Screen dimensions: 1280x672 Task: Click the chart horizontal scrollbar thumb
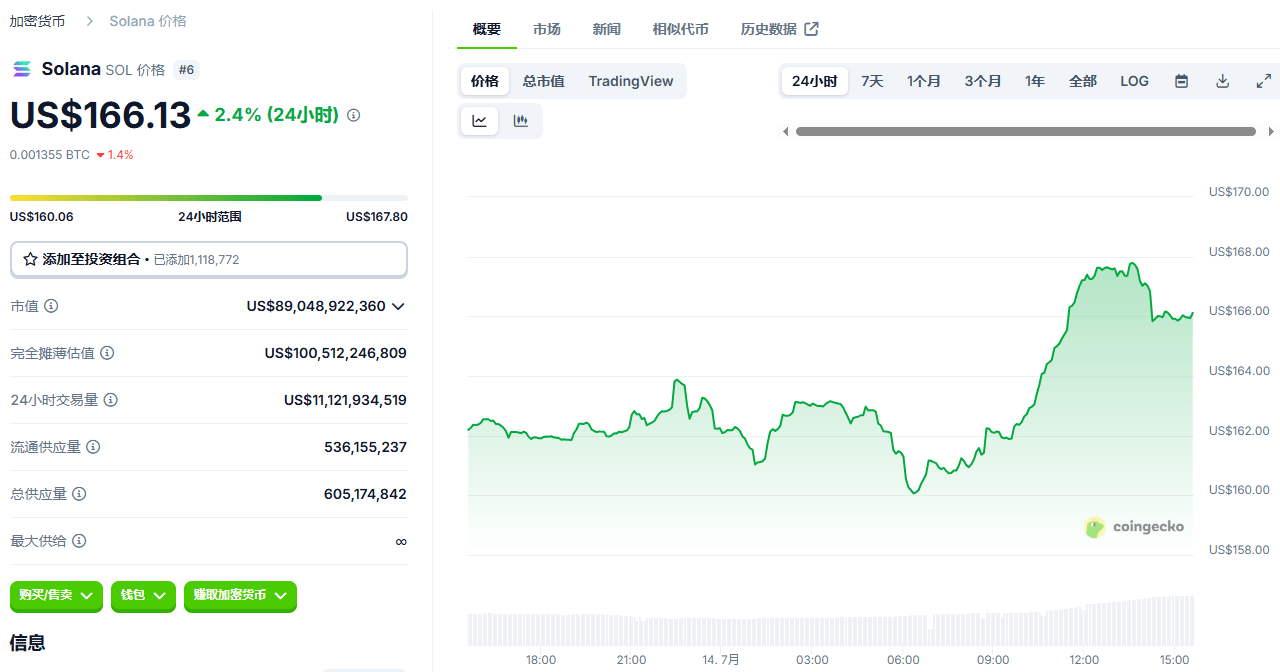click(1025, 131)
